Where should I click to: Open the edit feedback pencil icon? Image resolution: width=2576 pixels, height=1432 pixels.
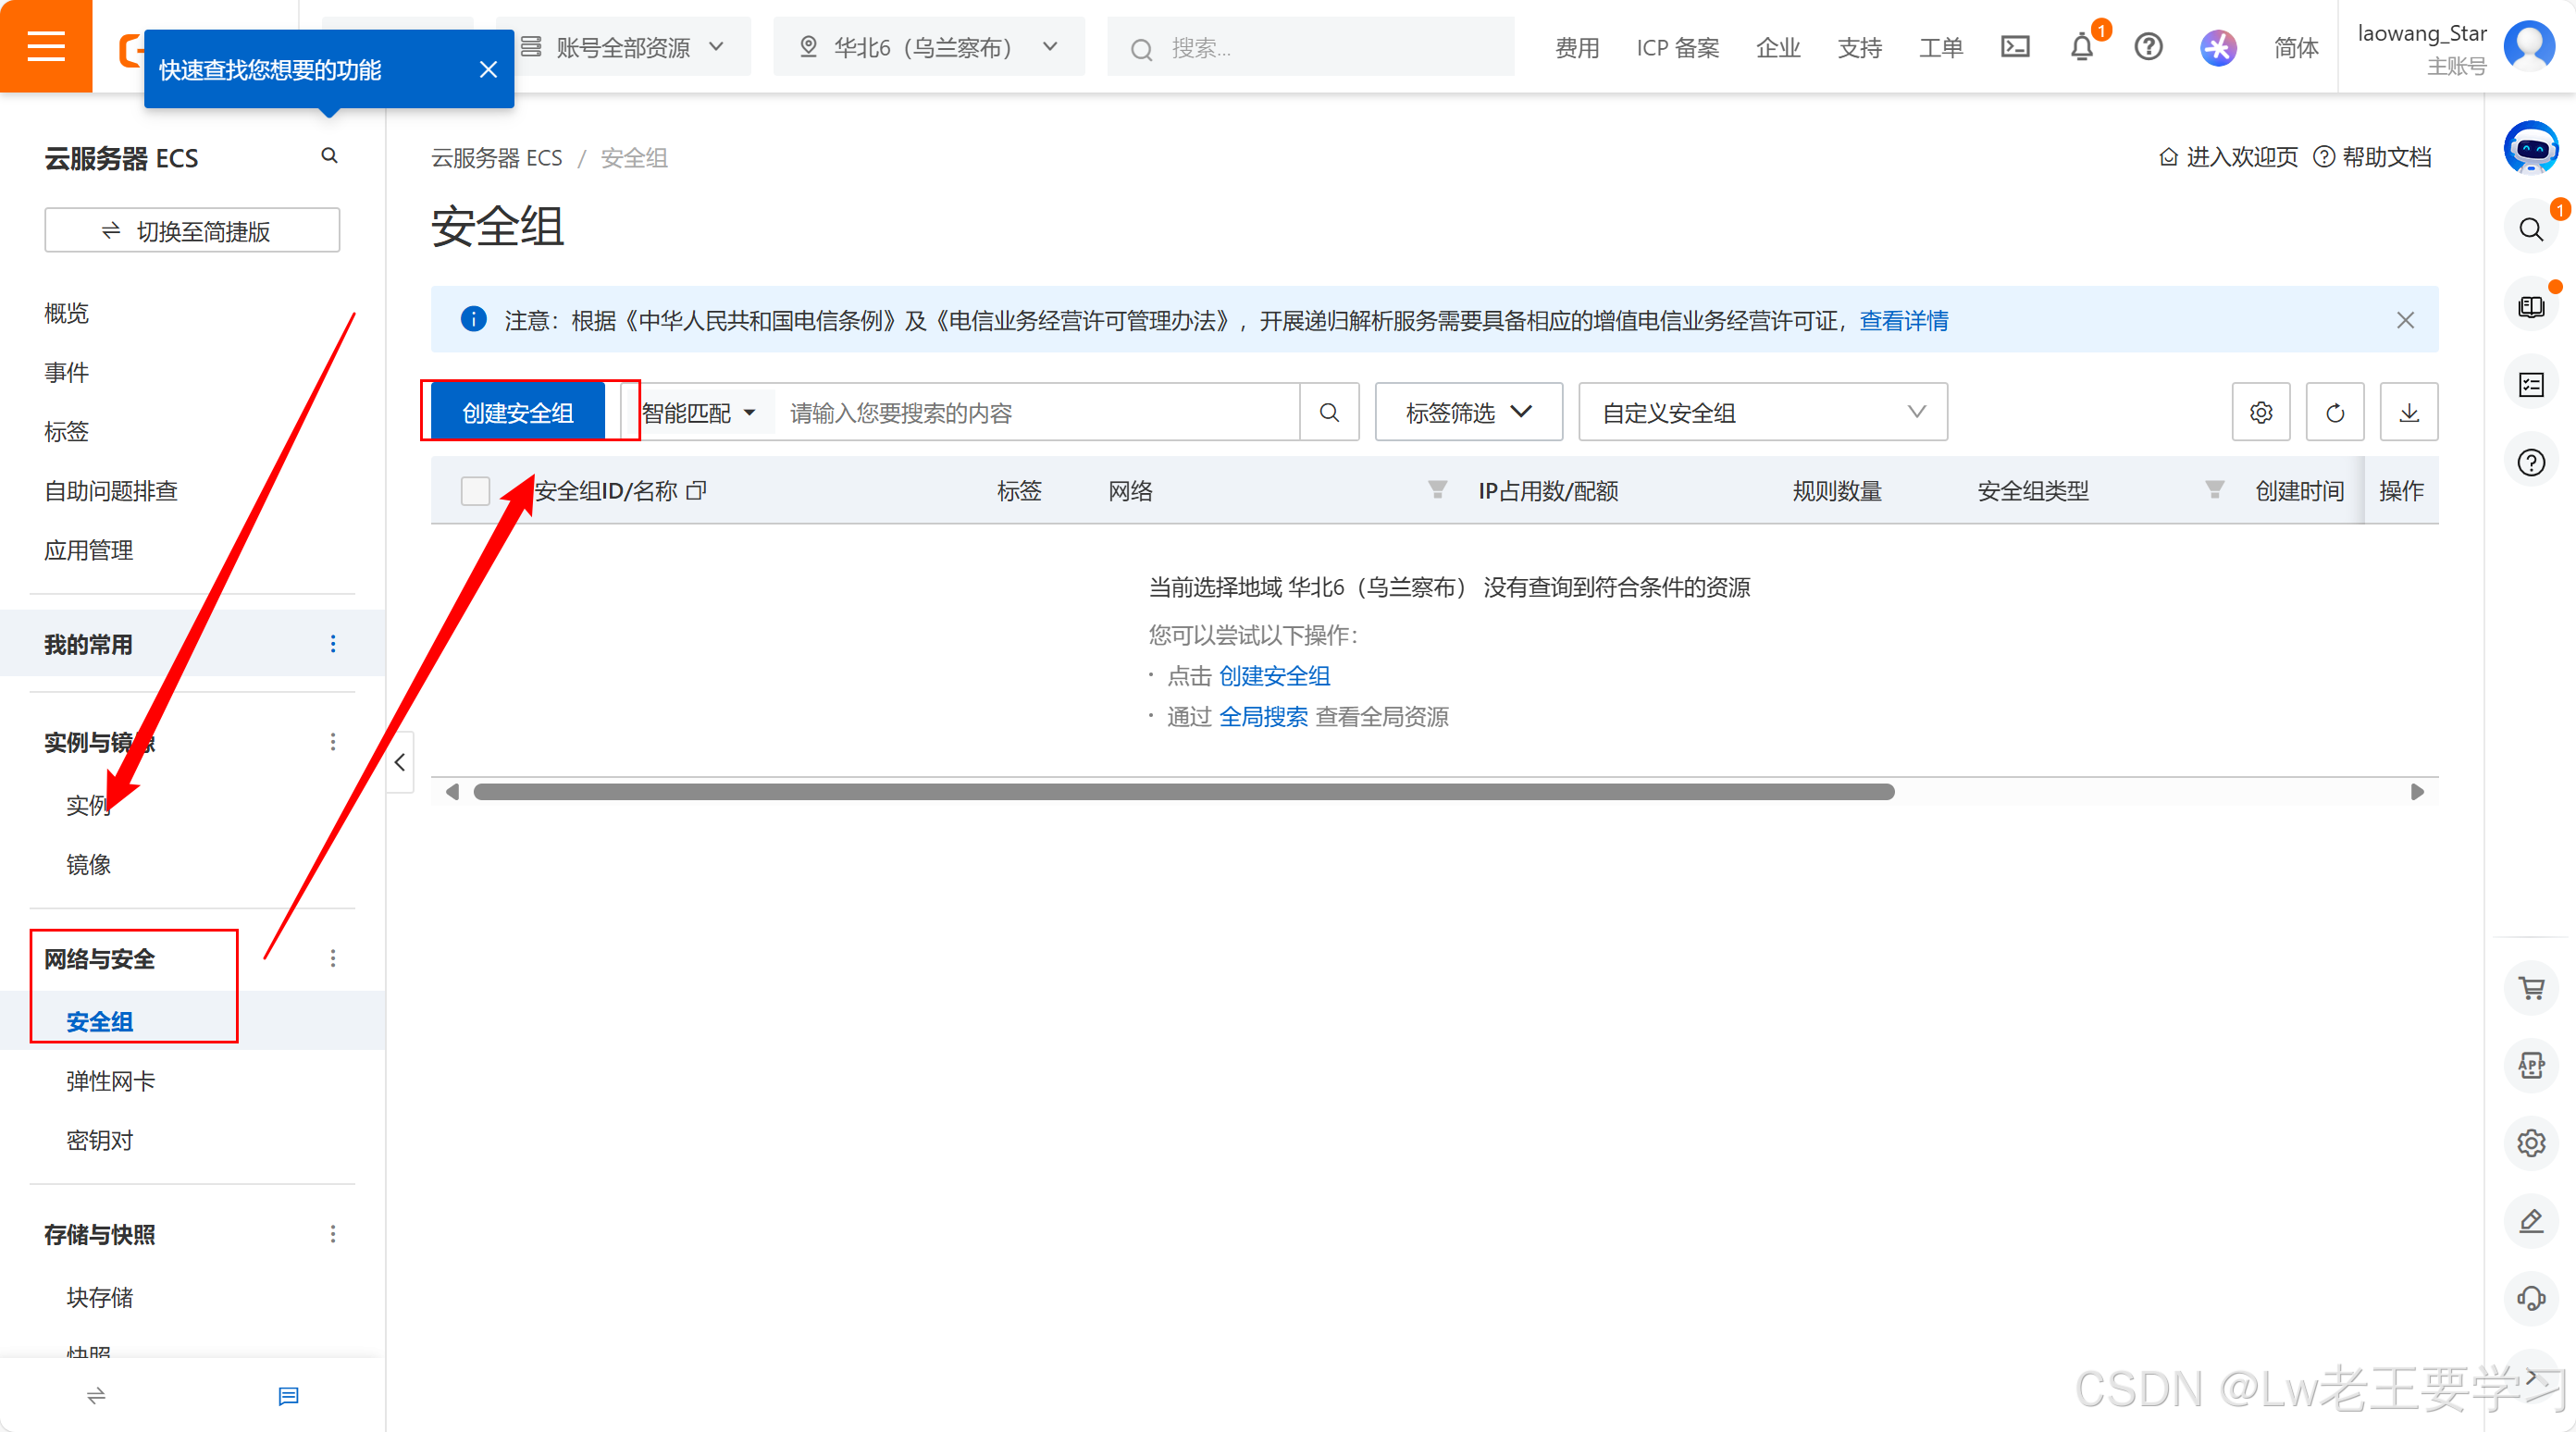[2531, 1221]
